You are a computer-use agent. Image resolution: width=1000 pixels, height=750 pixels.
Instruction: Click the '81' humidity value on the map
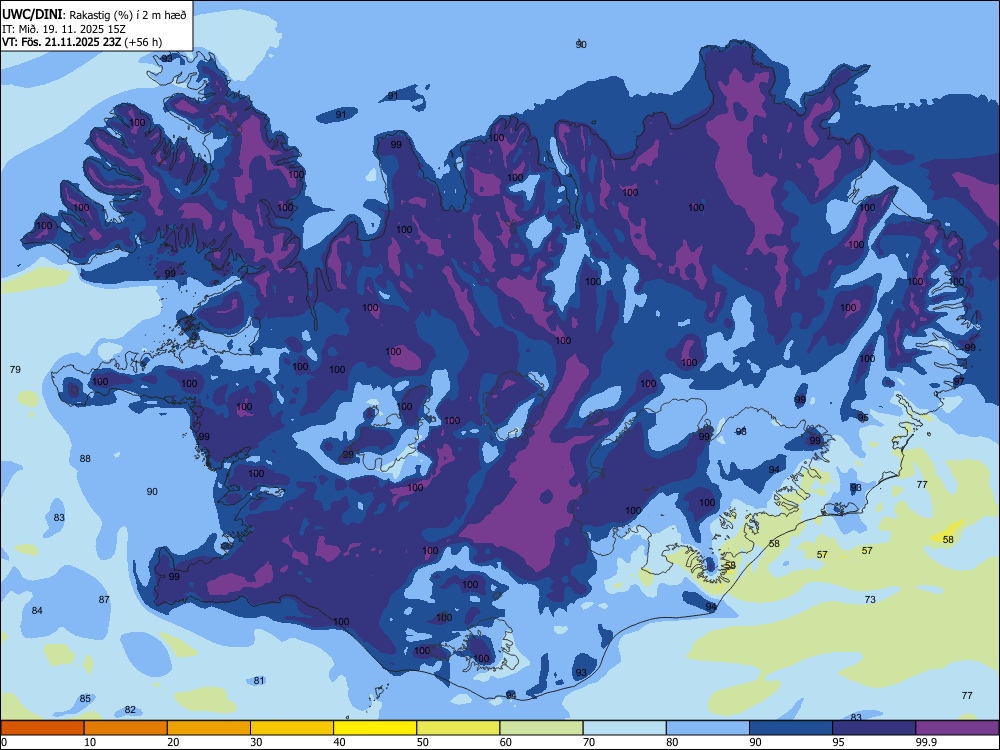(258, 680)
